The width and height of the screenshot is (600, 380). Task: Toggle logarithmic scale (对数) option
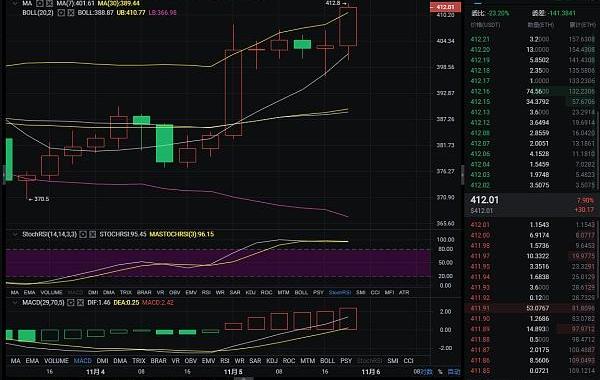pos(426,372)
